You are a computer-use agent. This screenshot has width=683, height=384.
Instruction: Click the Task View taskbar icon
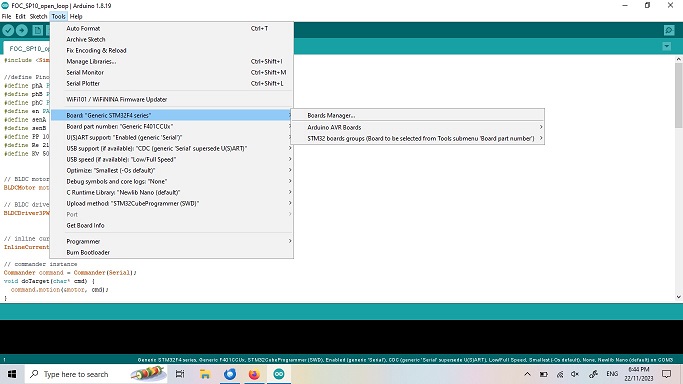(180, 374)
